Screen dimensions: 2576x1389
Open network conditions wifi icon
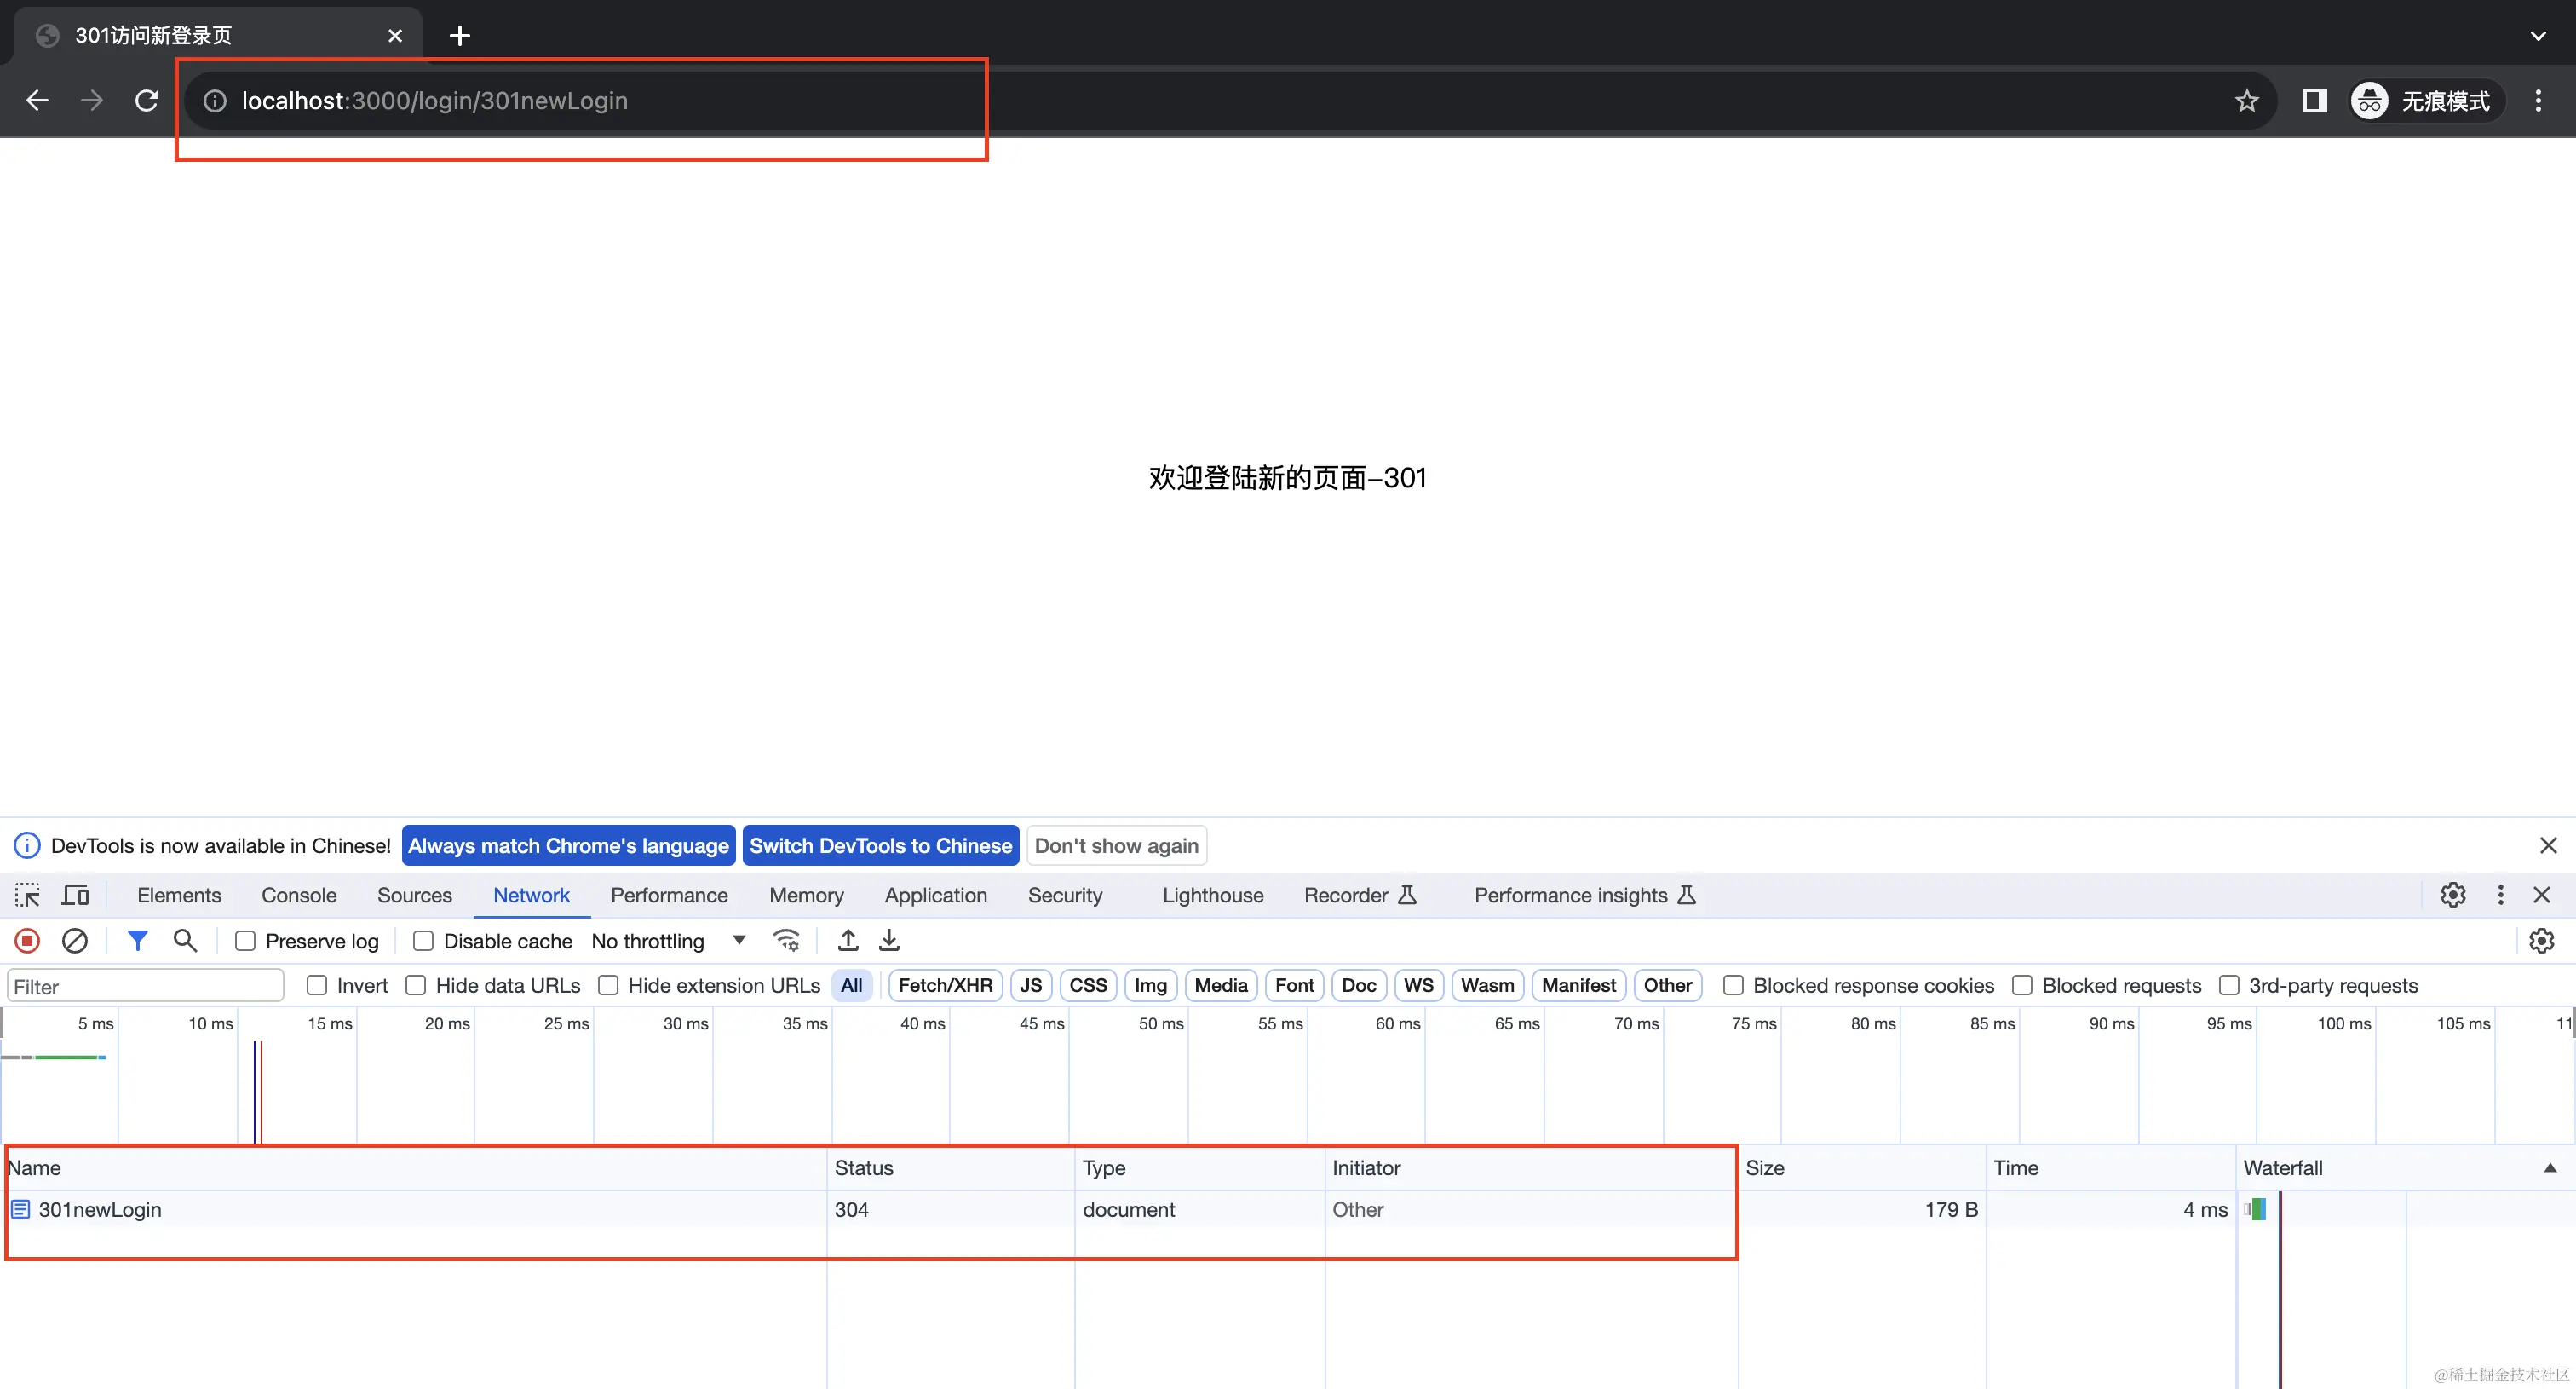pos(786,940)
